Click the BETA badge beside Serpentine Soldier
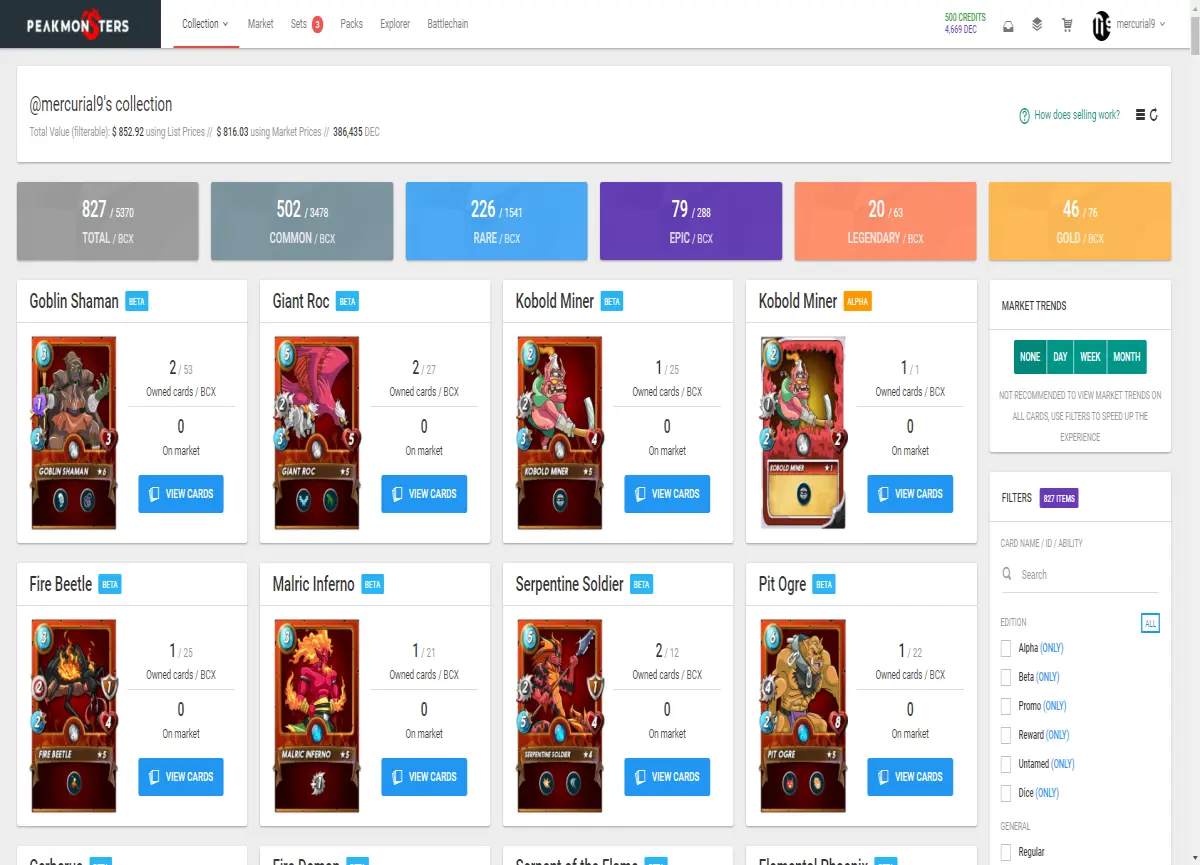This screenshot has width=1200, height=865. click(x=642, y=584)
